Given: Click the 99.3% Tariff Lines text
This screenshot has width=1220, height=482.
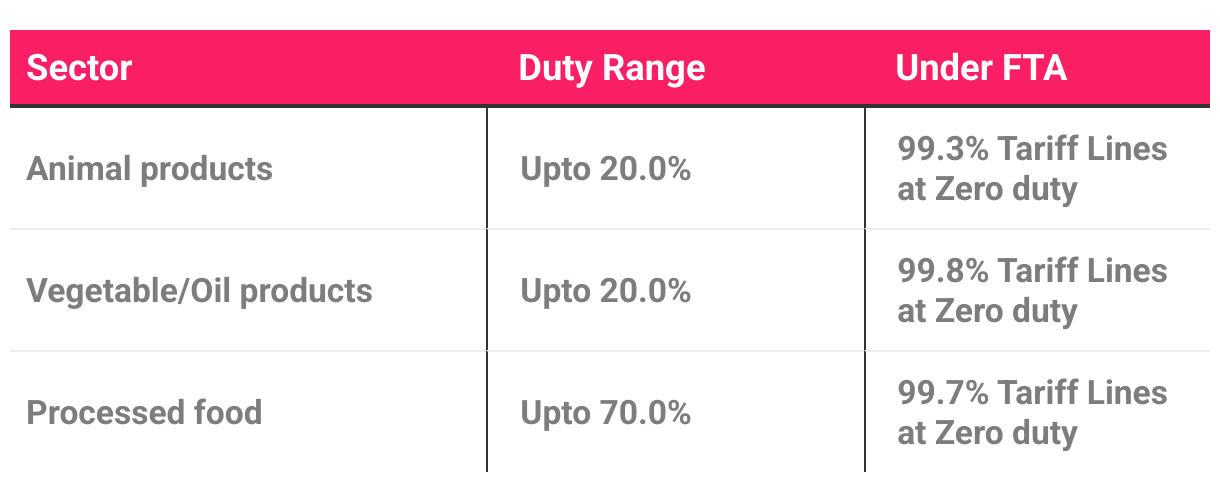Looking at the screenshot, I should tap(1031, 149).
